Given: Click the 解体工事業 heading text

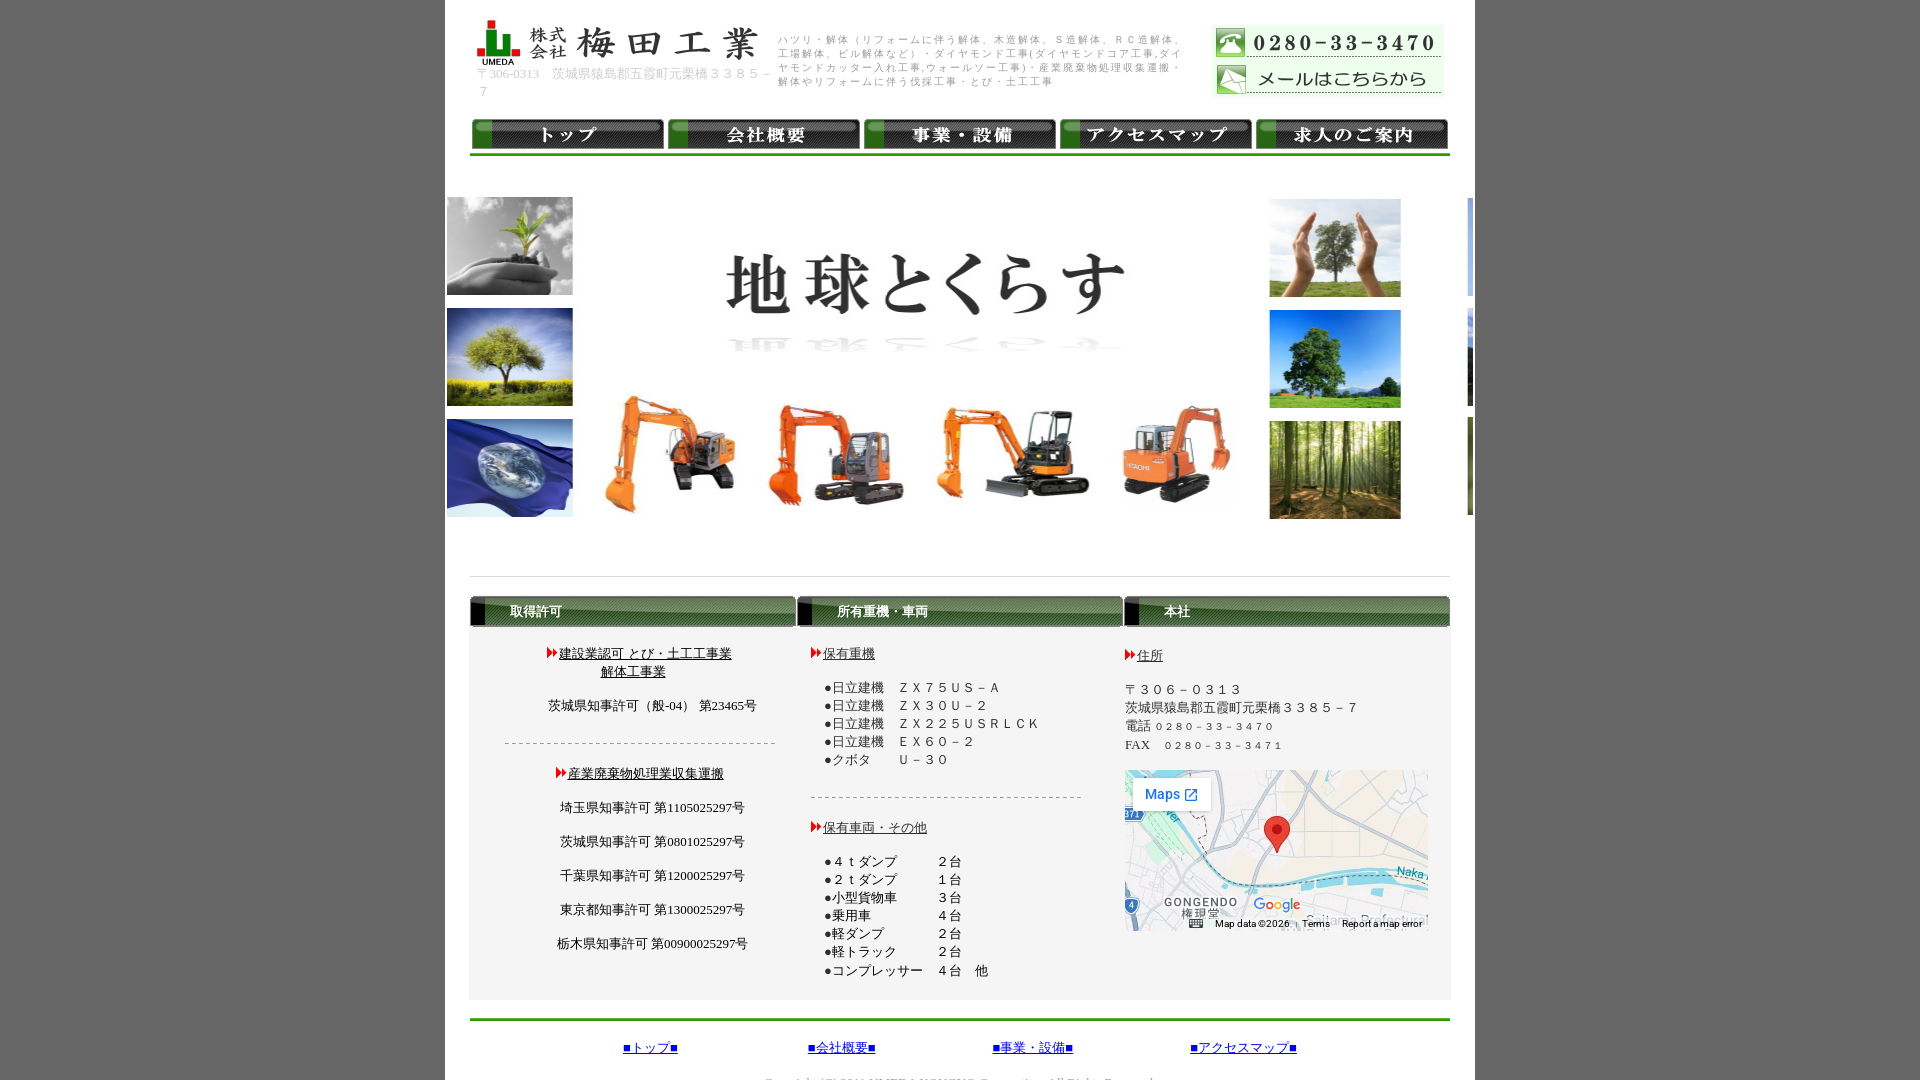Looking at the screenshot, I should (x=633, y=672).
